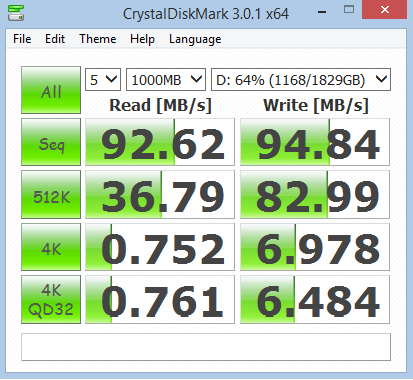The height and width of the screenshot is (380, 413).
Task: Start the Seq sequential test
Action: click(51, 142)
